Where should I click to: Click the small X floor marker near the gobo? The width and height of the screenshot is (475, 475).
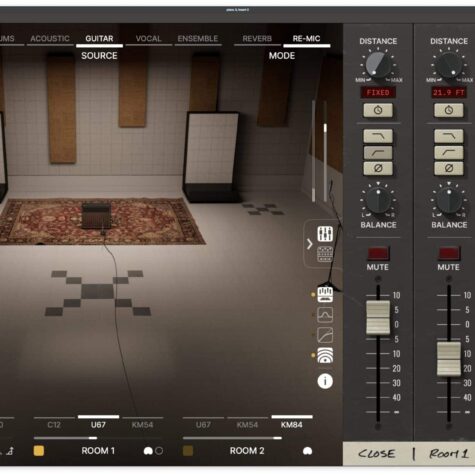coord(263,209)
